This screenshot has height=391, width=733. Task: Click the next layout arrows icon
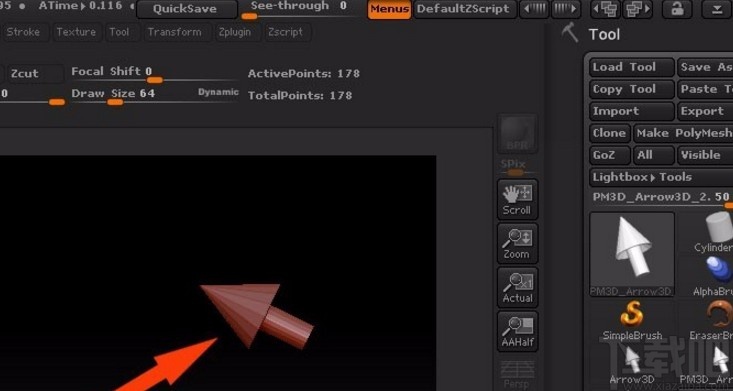566,9
